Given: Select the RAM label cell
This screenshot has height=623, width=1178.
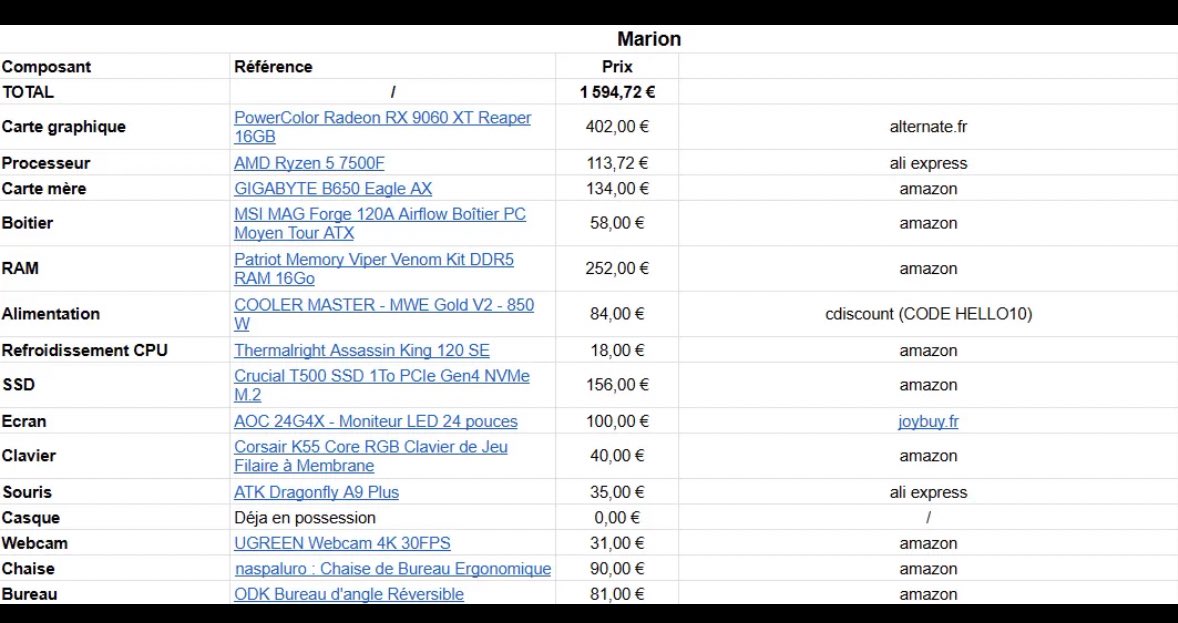Looking at the screenshot, I should (x=114, y=268).
